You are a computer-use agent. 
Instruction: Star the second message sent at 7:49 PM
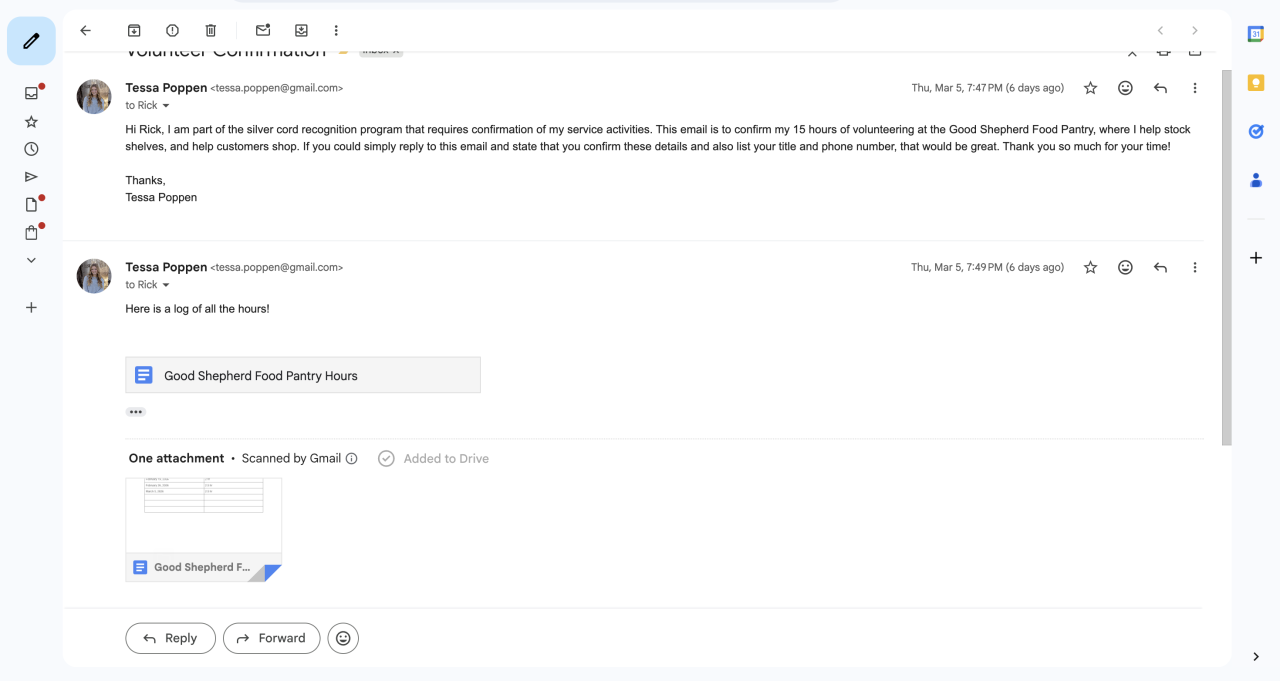[1091, 267]
